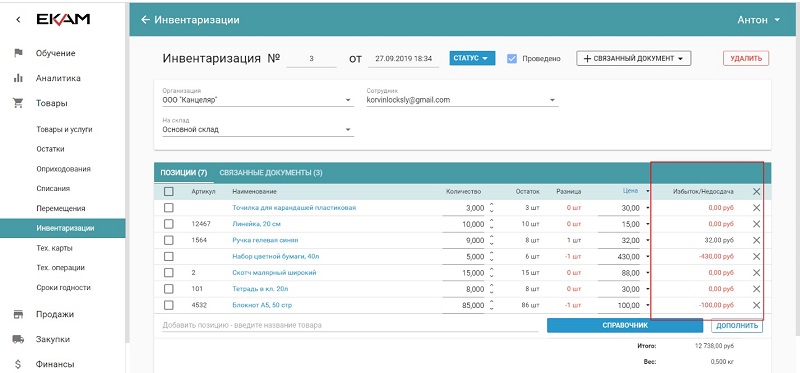Go back using arrow beside Инвентаризации
The height and width of the screenshot is (373, 800).
[145, 20]
